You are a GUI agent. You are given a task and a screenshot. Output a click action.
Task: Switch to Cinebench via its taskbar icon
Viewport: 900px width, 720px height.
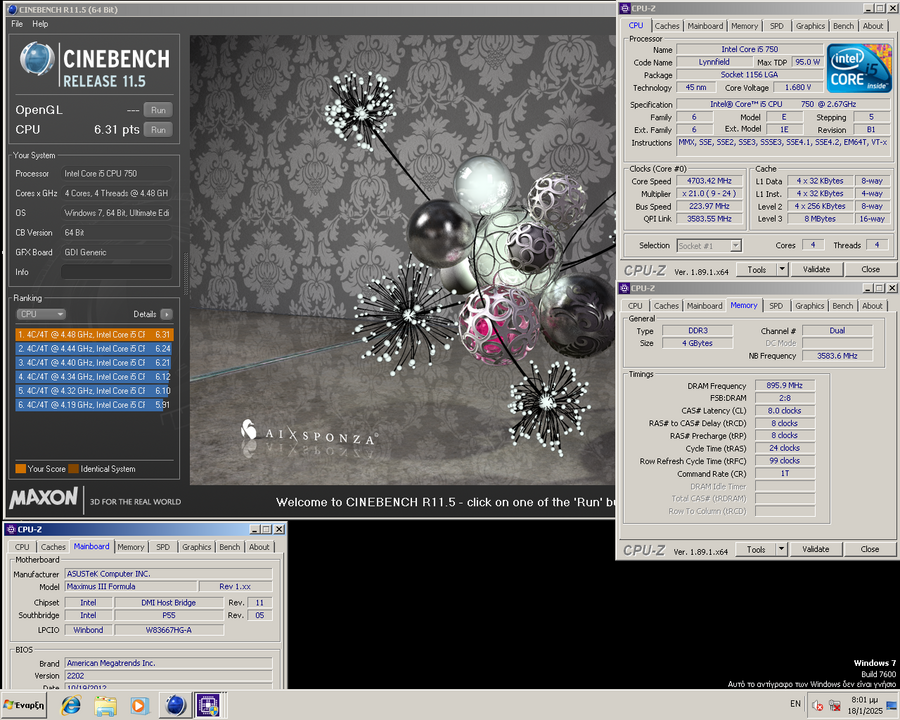[175, 704]
